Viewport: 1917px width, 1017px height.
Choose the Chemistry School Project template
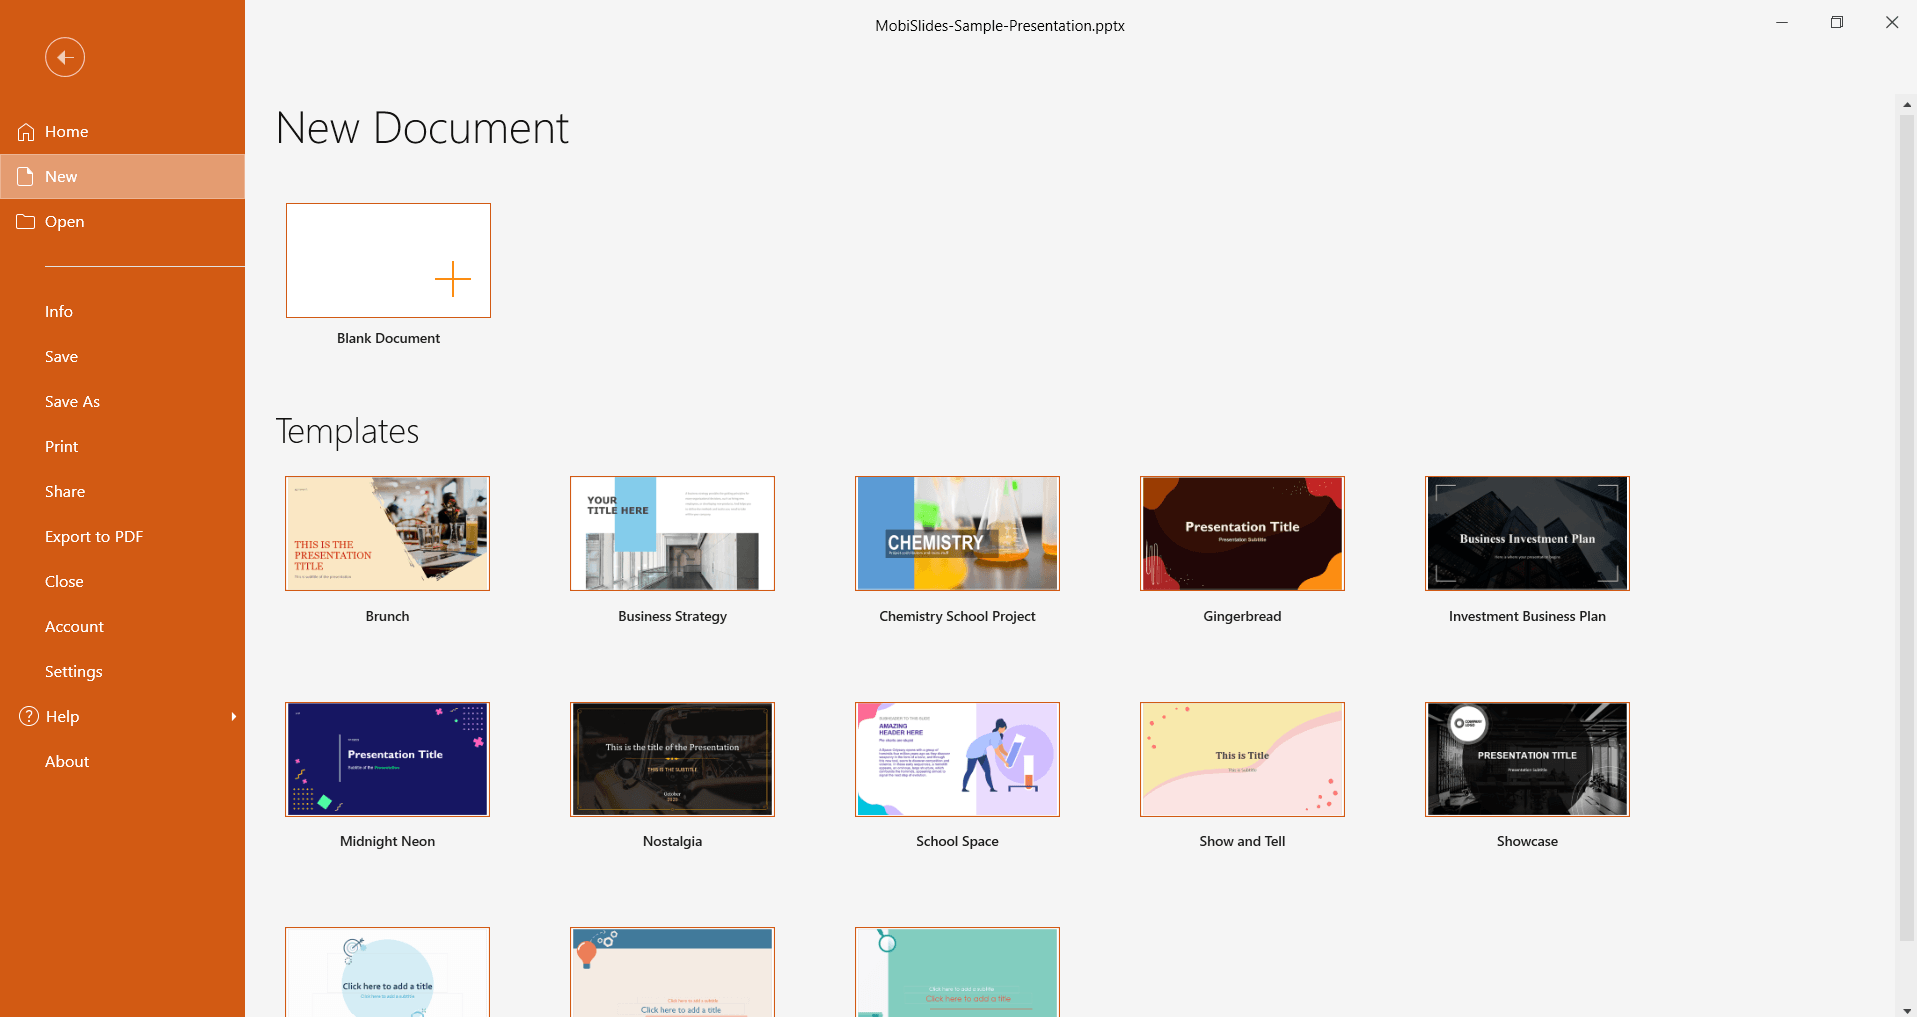pyautogui.click(x=958, y=534)
